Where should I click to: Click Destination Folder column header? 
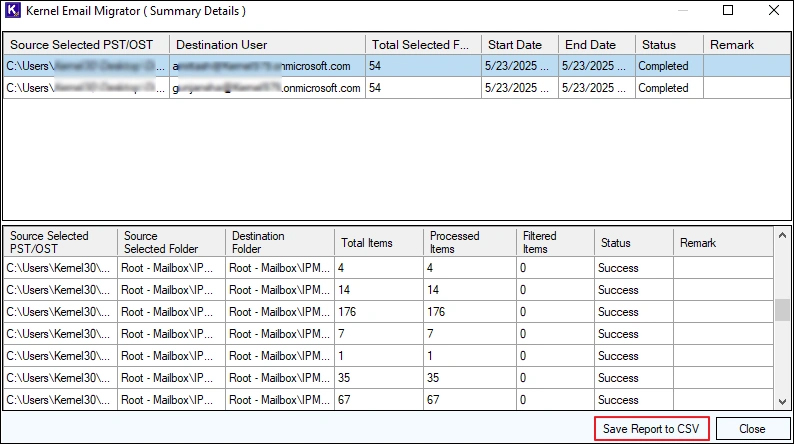[x=280, y=243]
